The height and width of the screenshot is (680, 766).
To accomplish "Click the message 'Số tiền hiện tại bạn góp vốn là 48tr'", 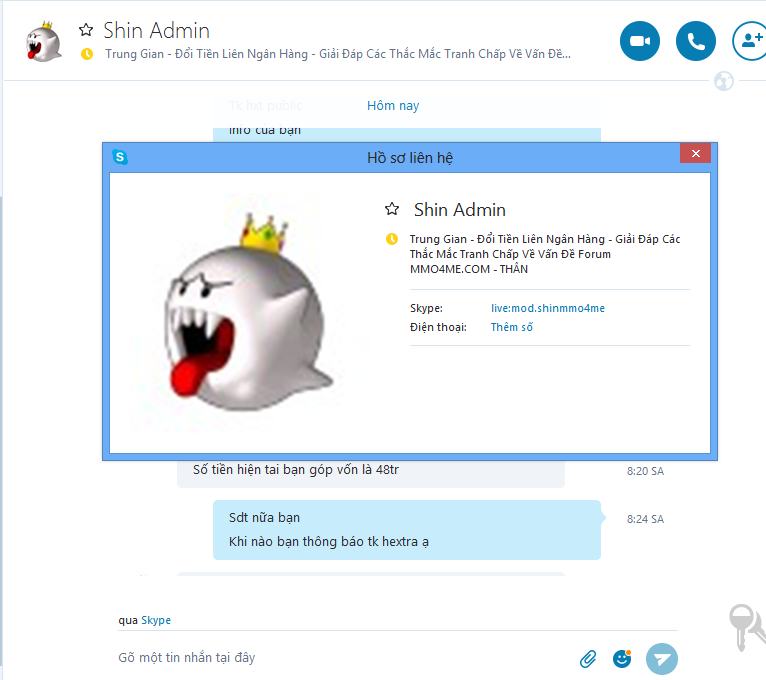I will (x=296, y=469).
